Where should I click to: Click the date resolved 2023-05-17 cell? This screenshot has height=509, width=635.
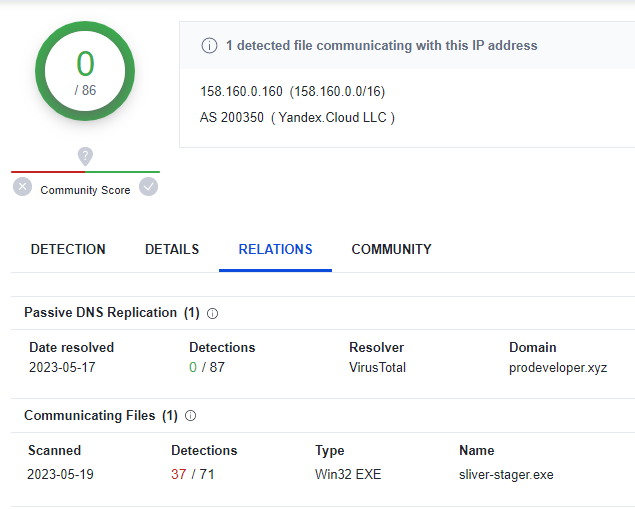[x=62, y=367]
